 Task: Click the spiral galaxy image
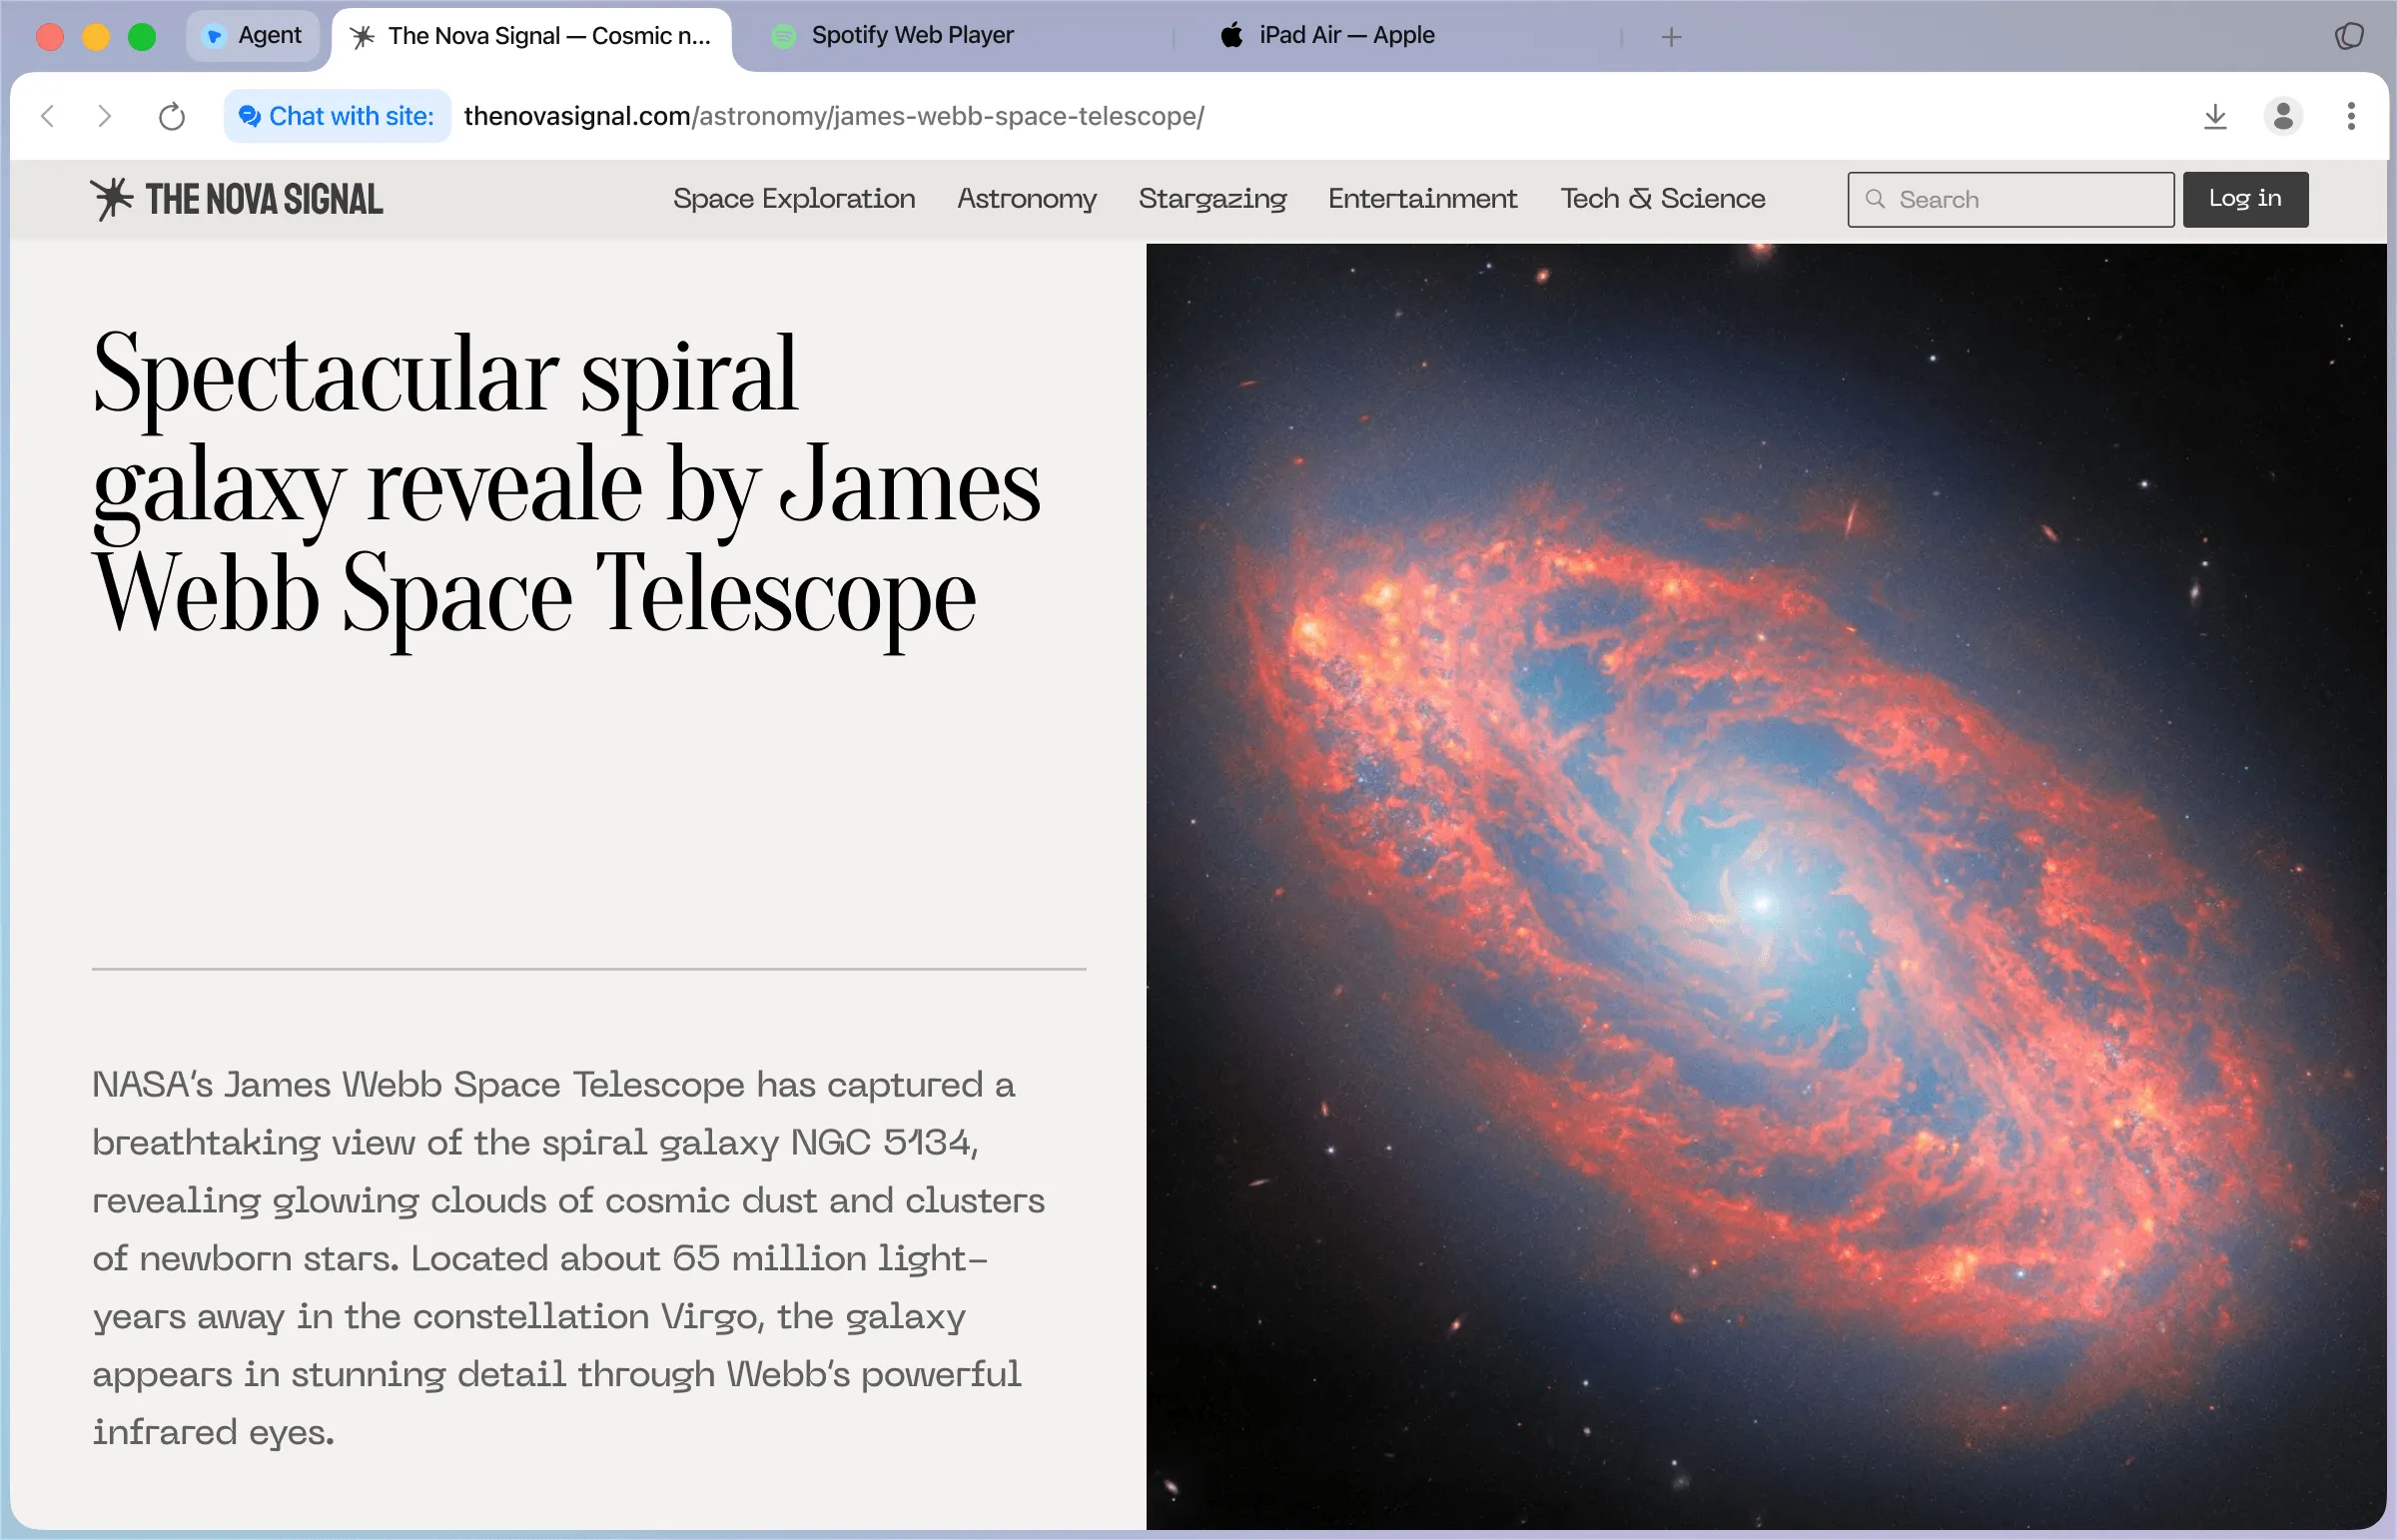click(x=1765, y=885)
